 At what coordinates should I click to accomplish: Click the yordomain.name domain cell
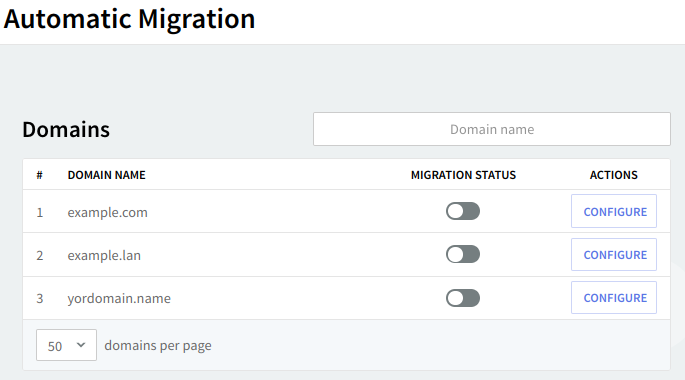119,298
